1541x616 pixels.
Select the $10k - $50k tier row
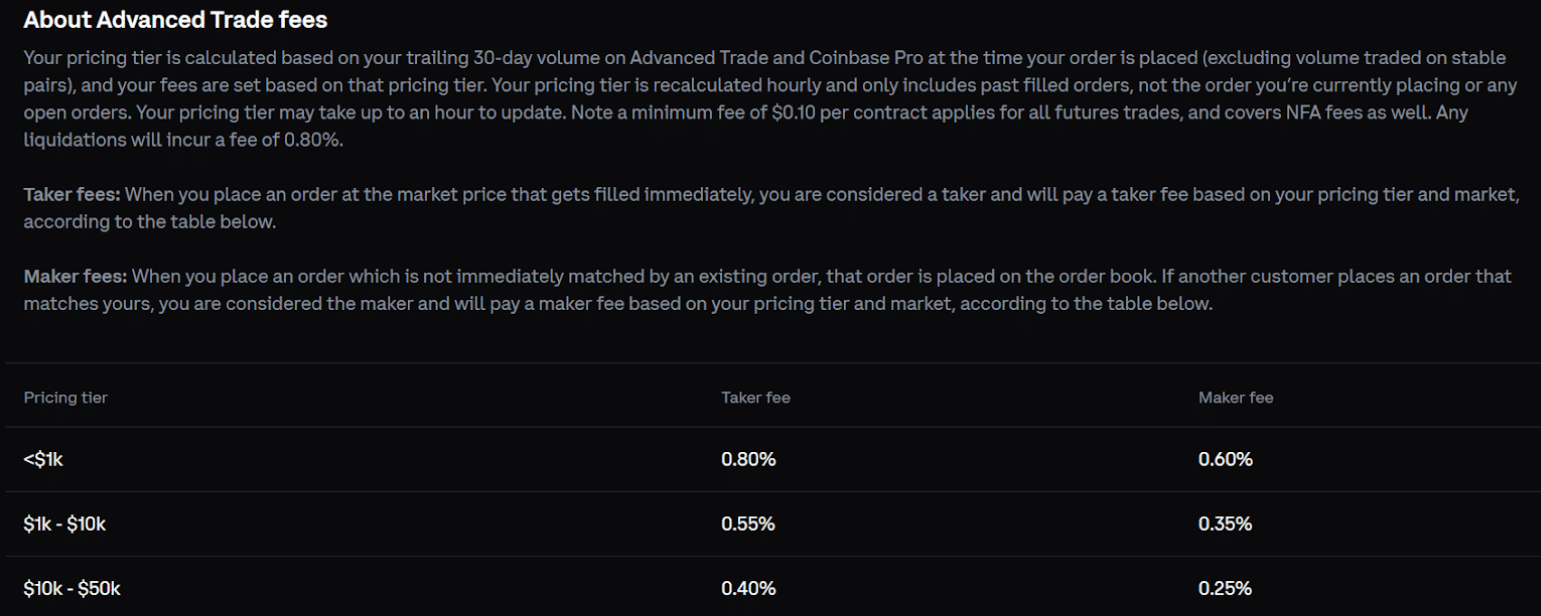click(770, 587)
